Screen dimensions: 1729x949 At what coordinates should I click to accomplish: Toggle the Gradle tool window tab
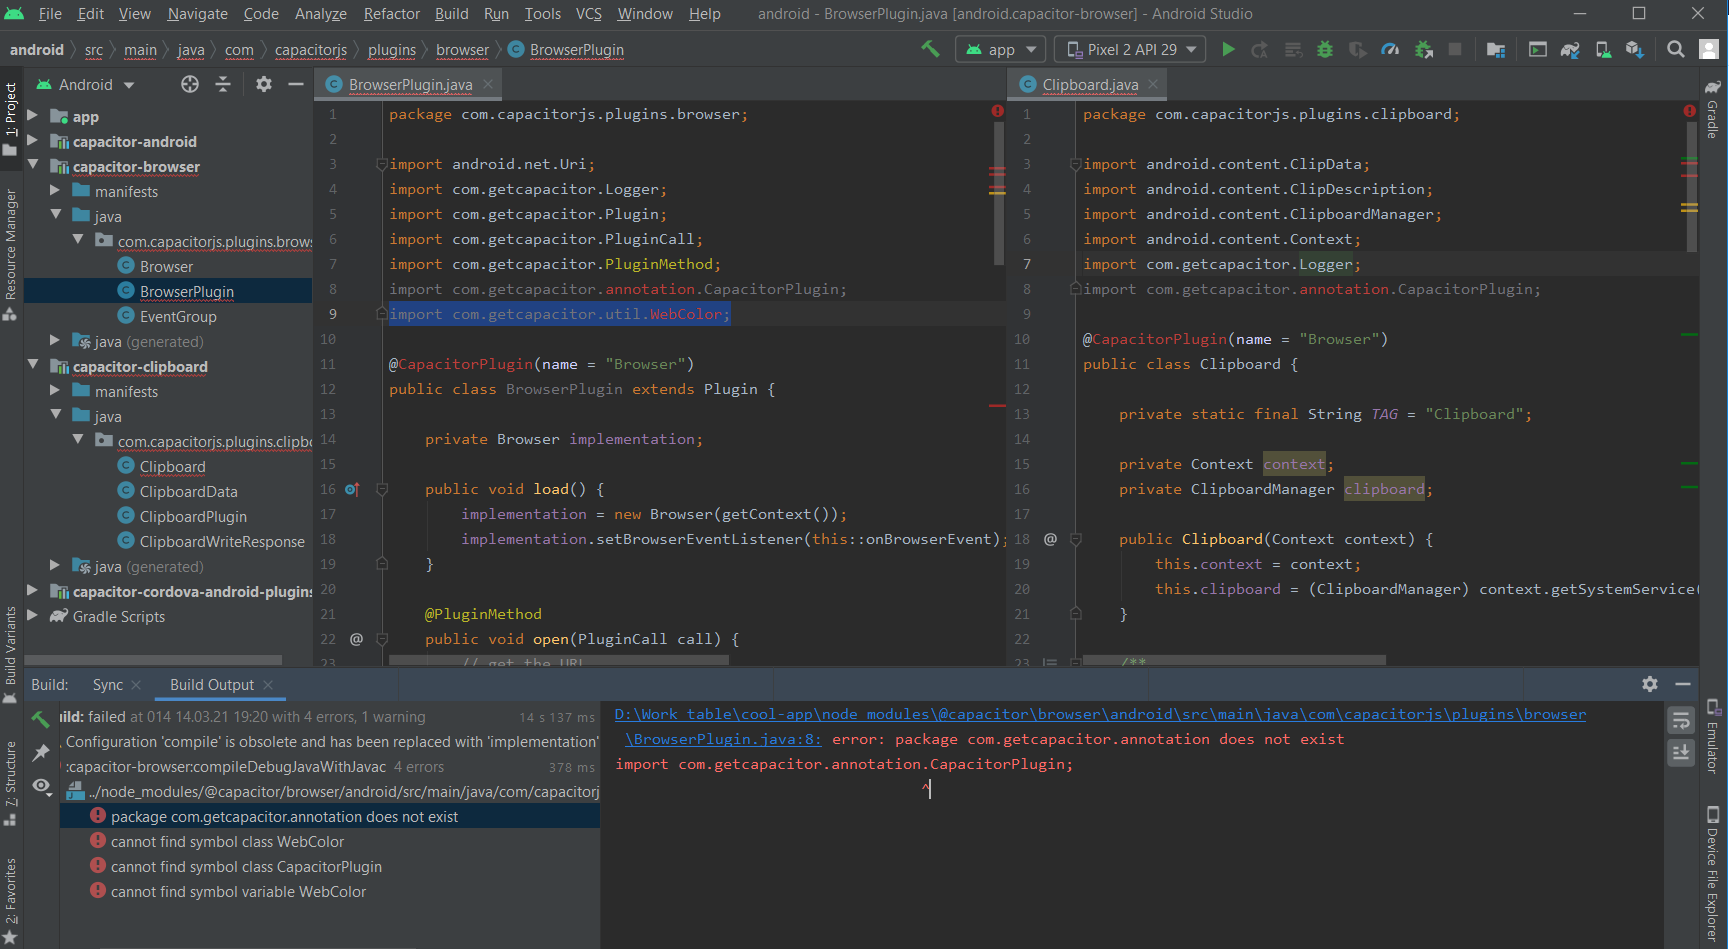1712,110
